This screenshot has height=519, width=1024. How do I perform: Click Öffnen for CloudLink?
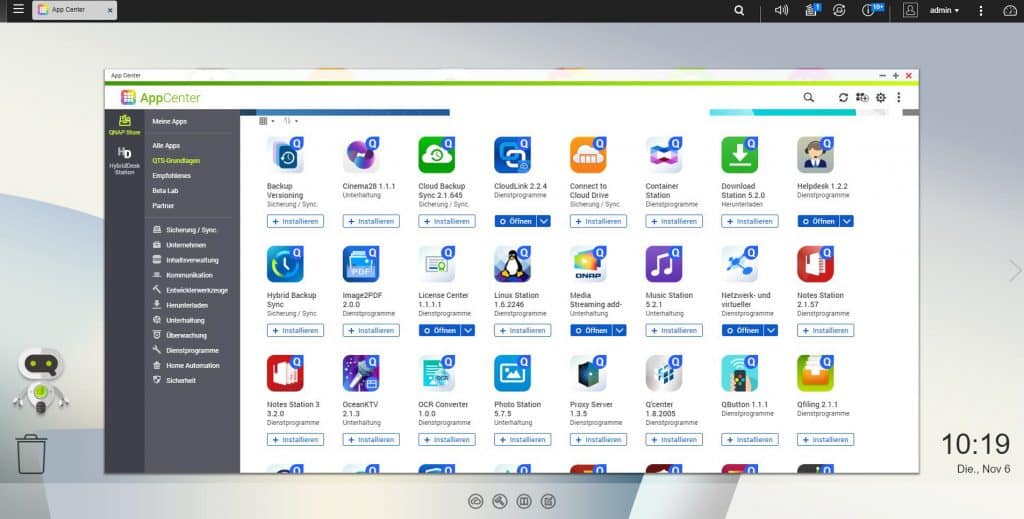click(515, 221)
